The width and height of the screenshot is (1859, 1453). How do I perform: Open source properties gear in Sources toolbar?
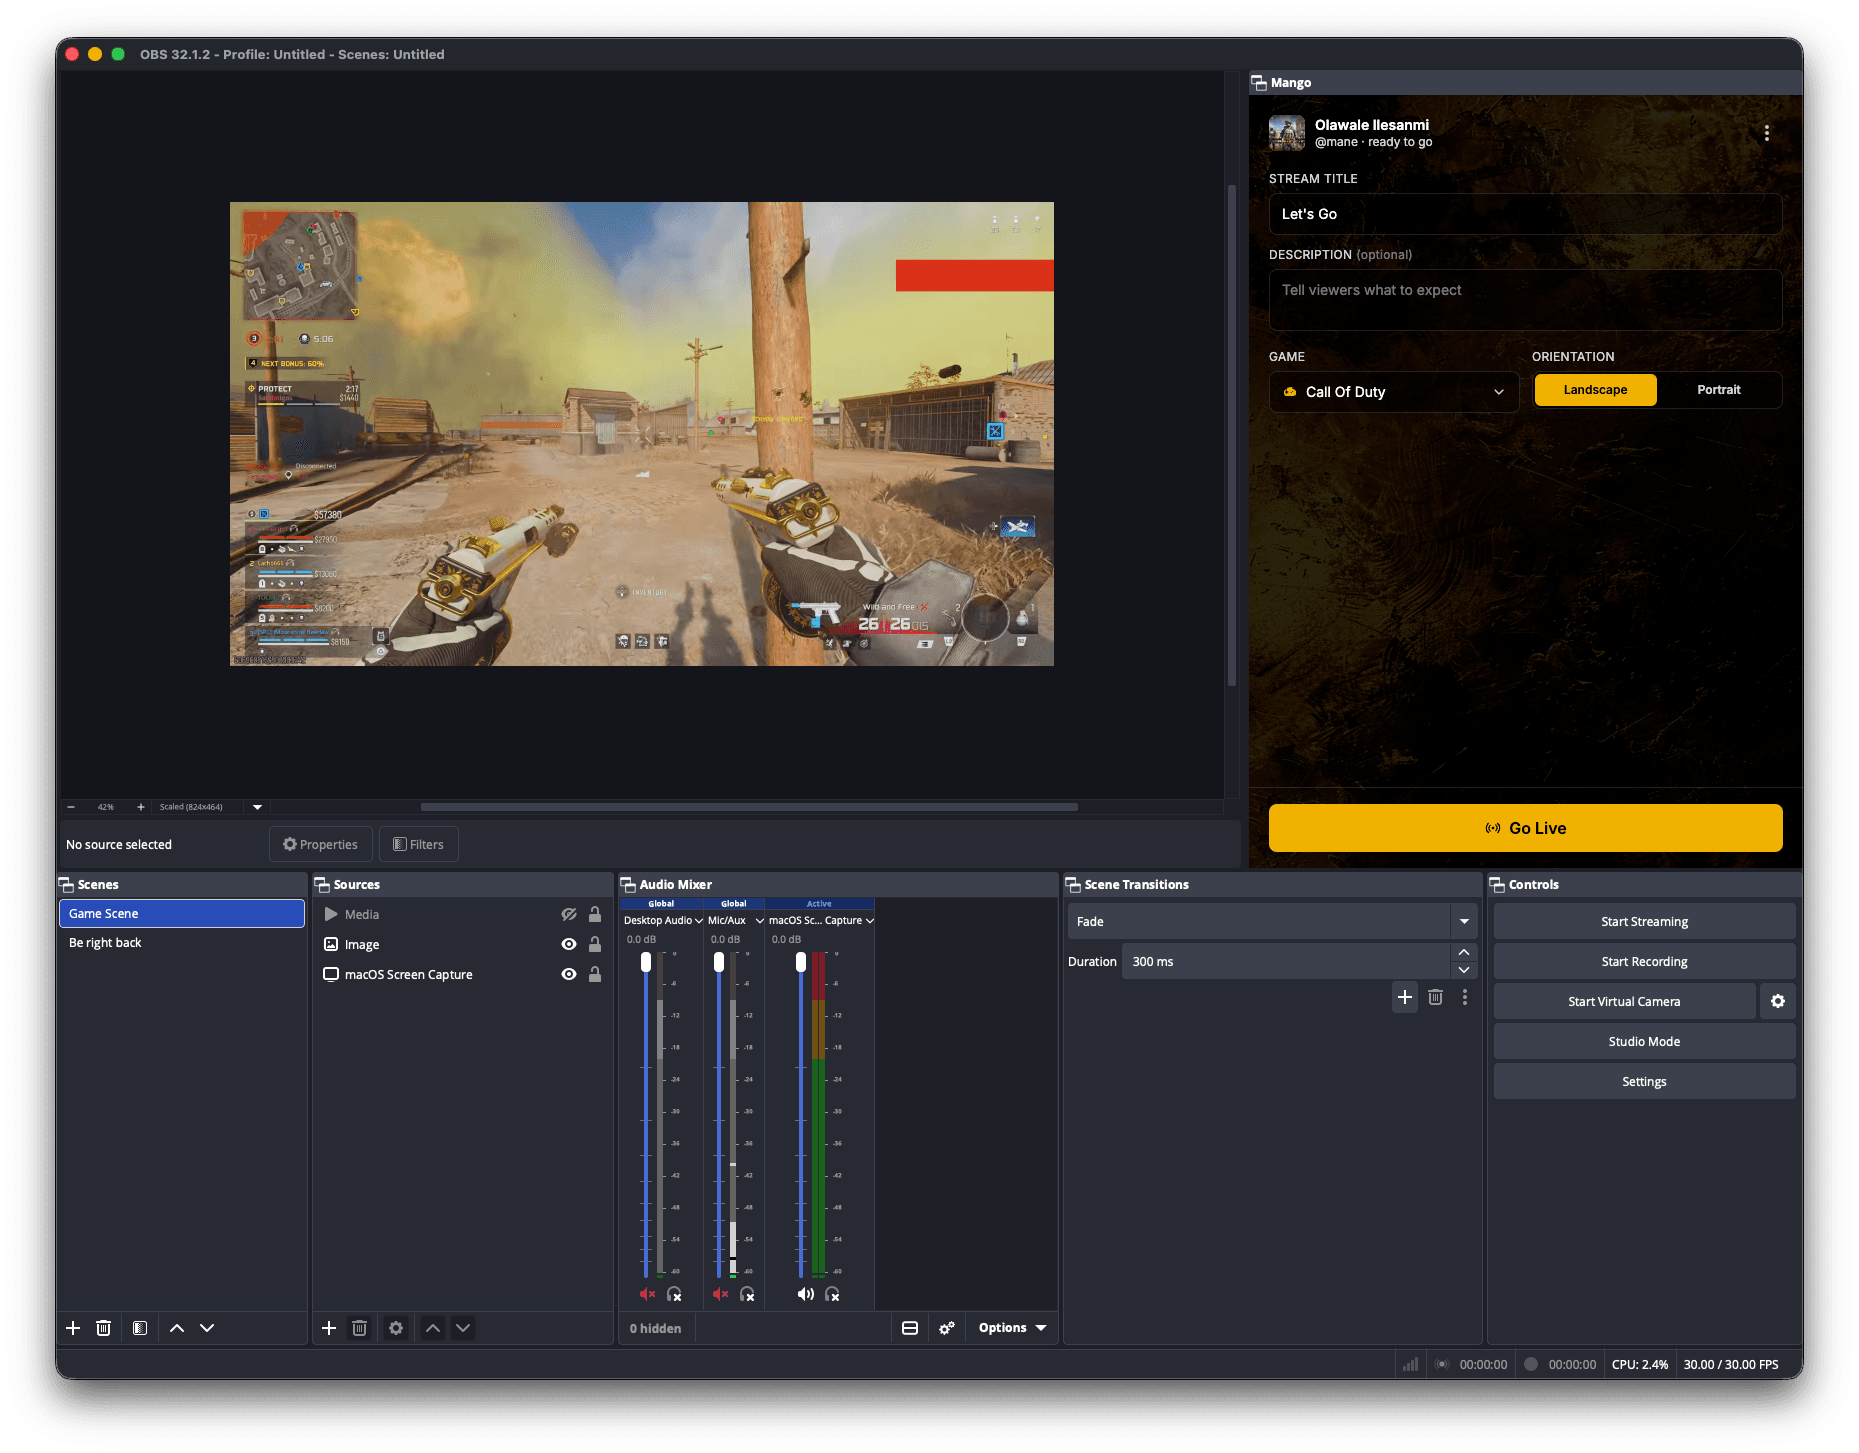[396, 1328]
